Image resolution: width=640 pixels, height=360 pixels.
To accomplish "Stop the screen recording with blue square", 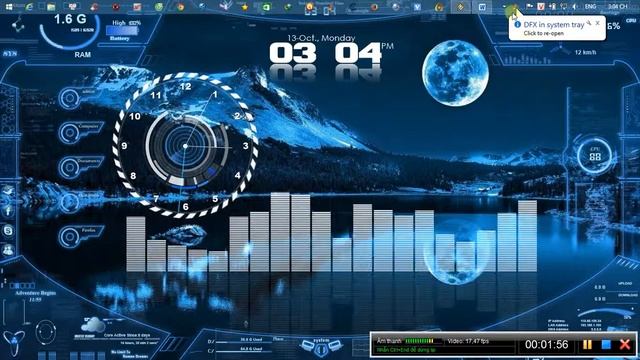I will coord(606,344).
